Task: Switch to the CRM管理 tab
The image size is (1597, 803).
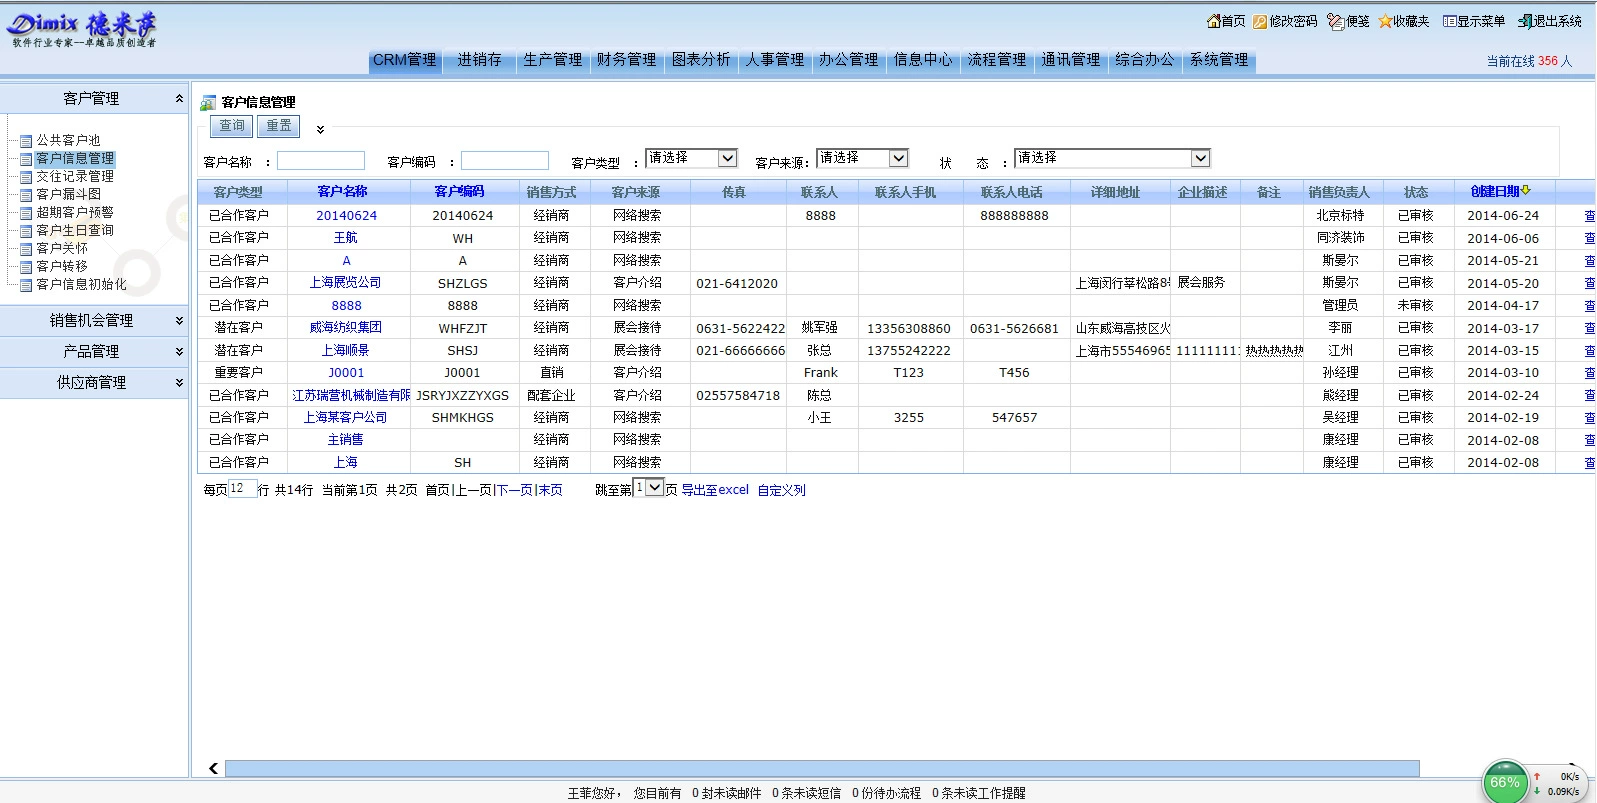Action: pos(404,60)
